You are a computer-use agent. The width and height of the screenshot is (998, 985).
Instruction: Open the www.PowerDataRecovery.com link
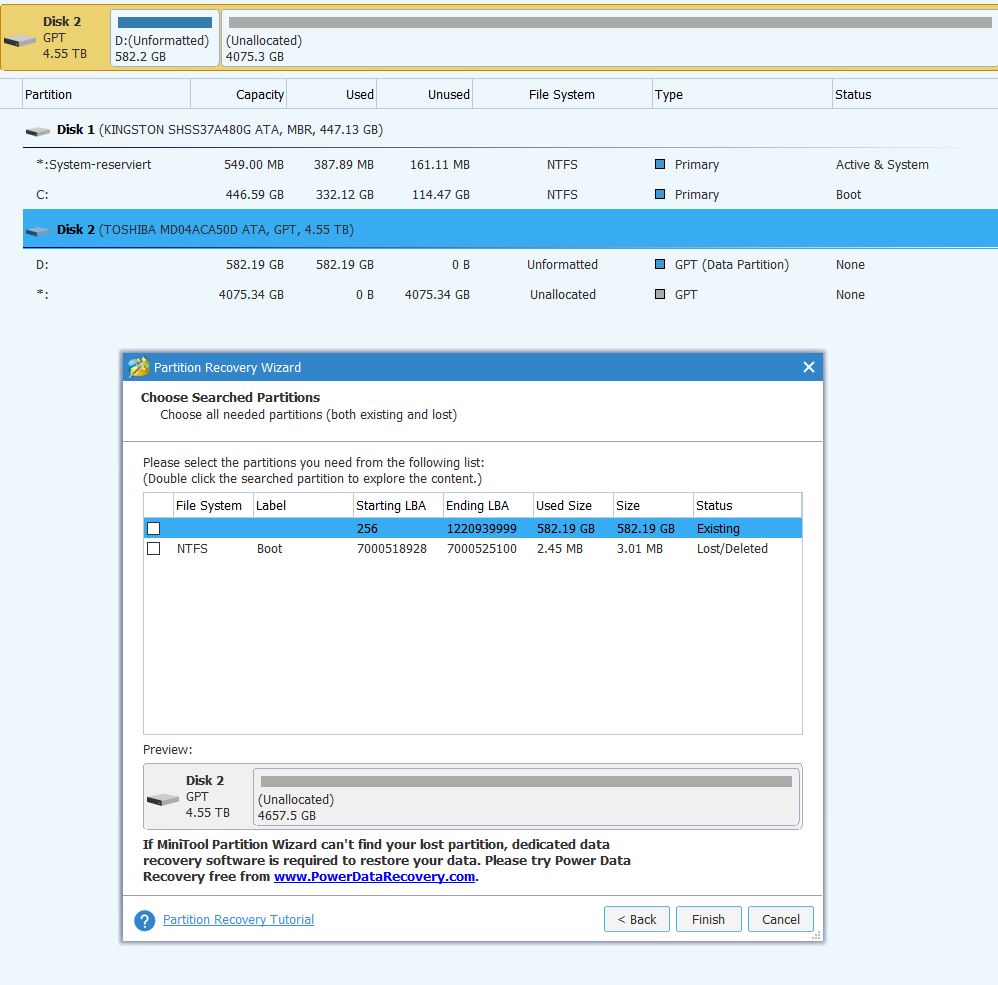(374, 877)
